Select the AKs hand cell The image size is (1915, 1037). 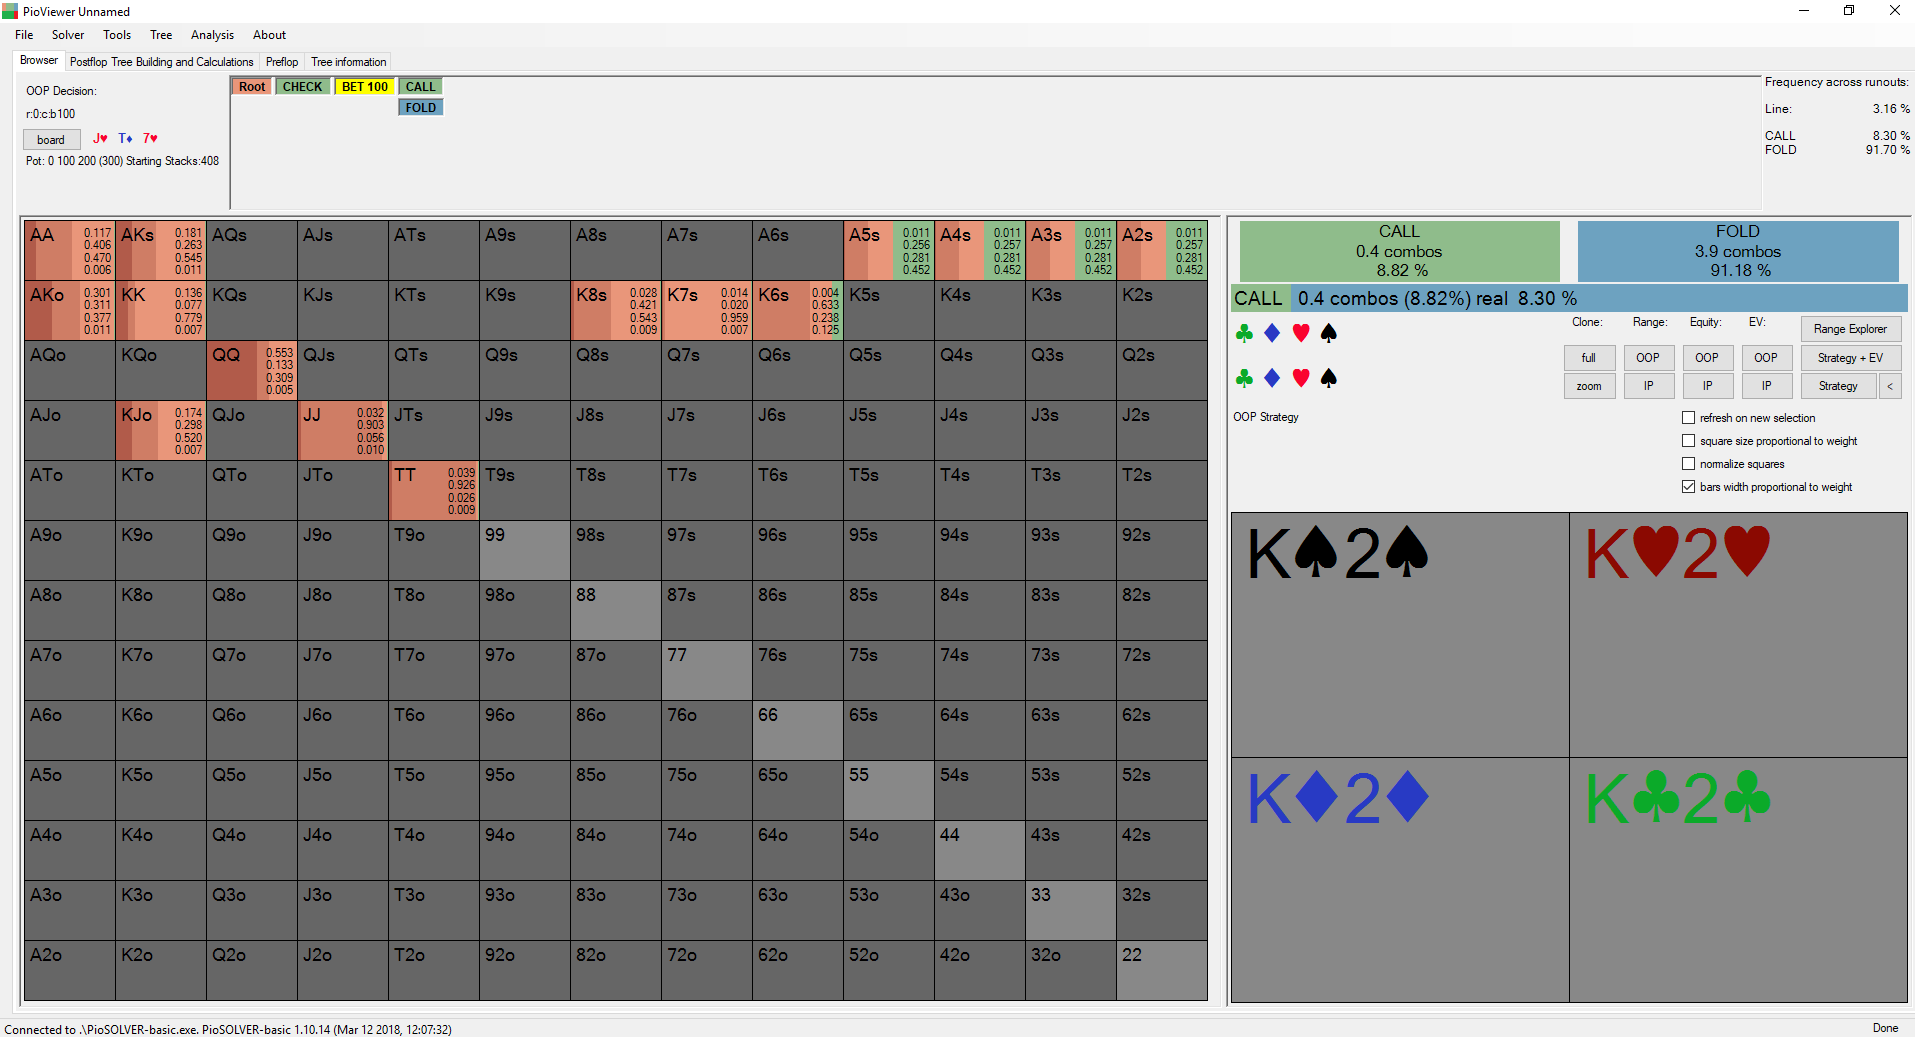(x=161, y=251)
